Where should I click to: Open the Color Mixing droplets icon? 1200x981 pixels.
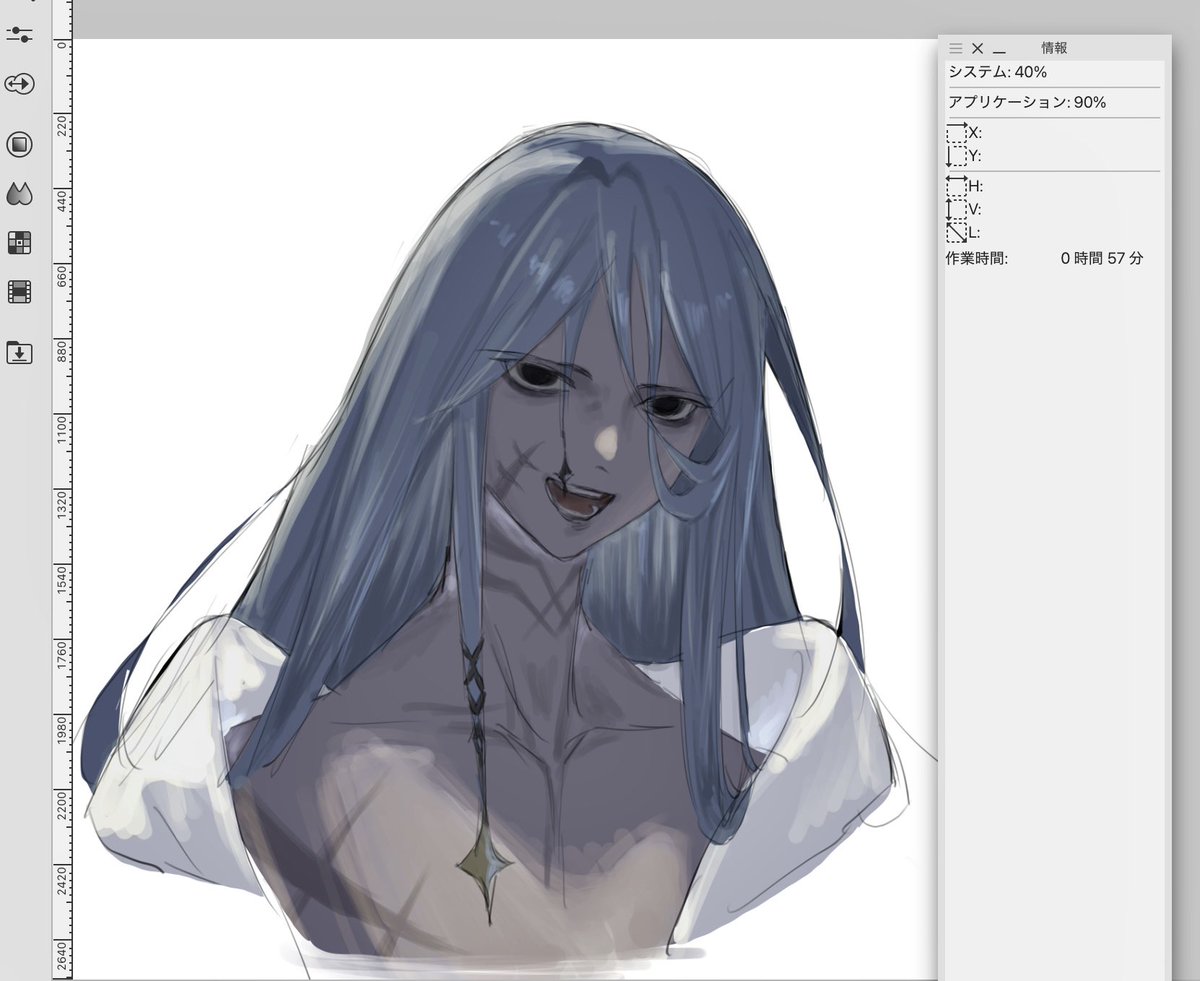coord(19,194)
